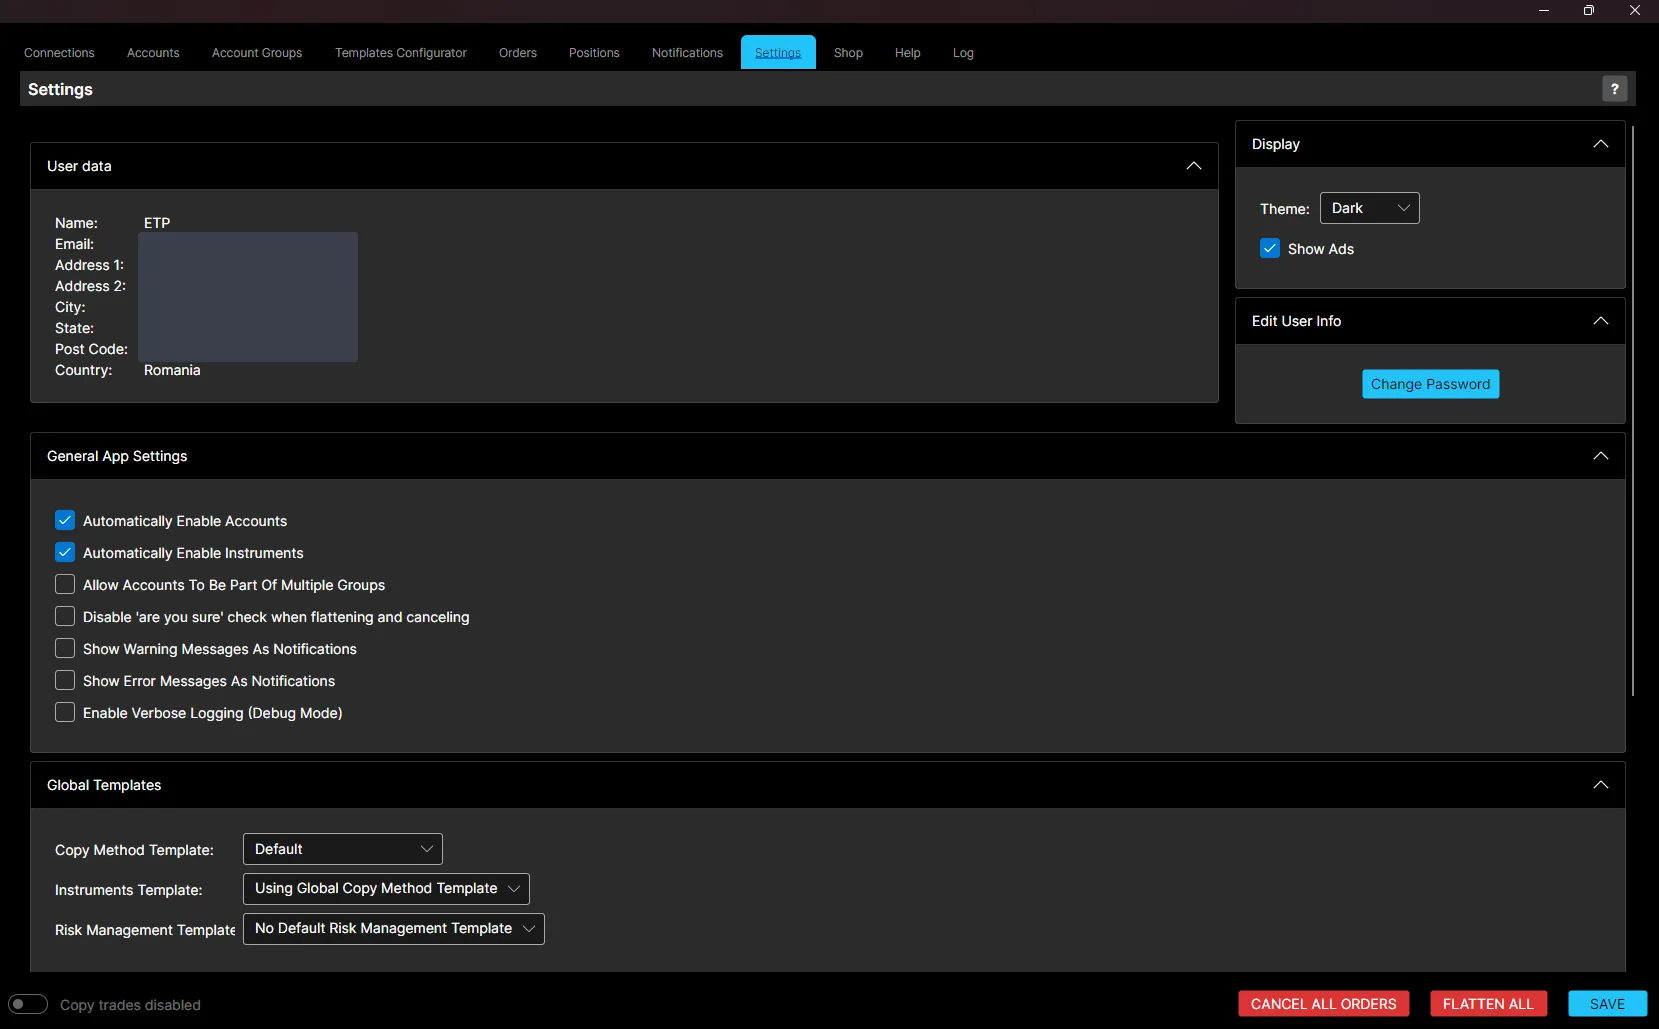1659x1029 pixels.
Task: Click the settings page vertical scrollbar
Action: pyautogui.click(x=1633, y=410)
